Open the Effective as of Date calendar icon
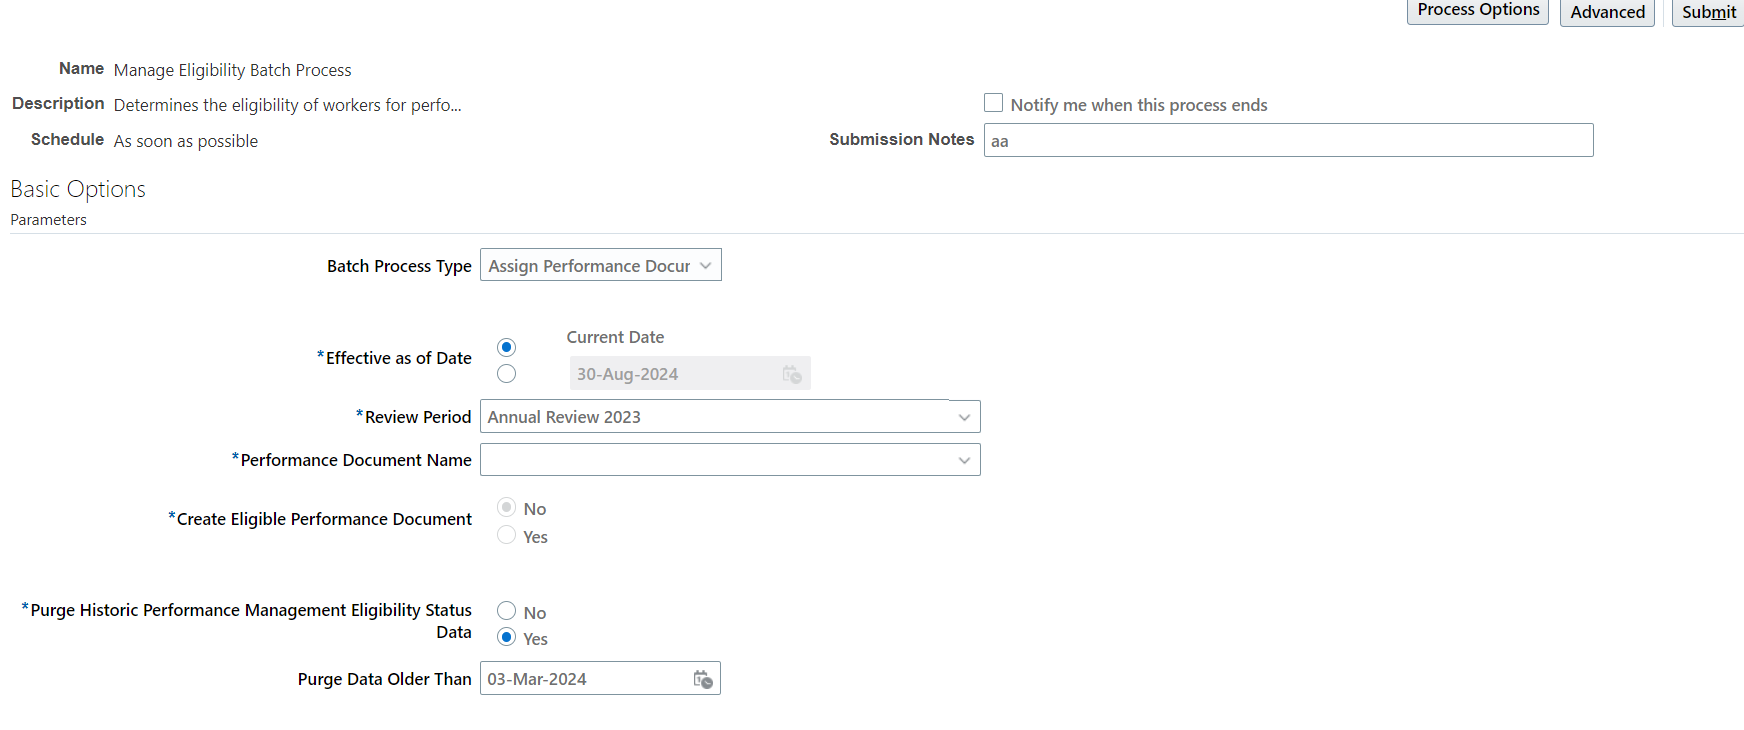The height and width of the screenshot is (730, 1744). [x=792, y=374]
